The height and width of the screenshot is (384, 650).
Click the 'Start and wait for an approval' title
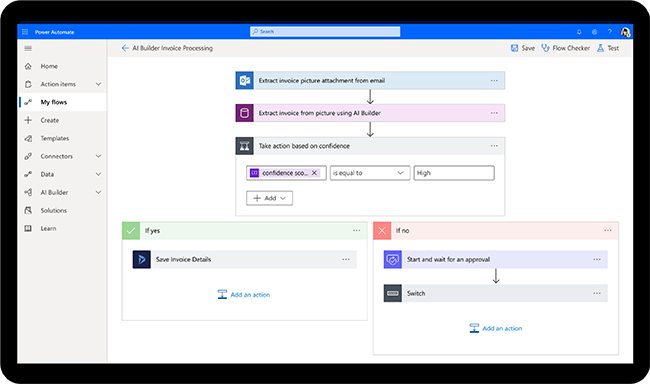(448, 260)
